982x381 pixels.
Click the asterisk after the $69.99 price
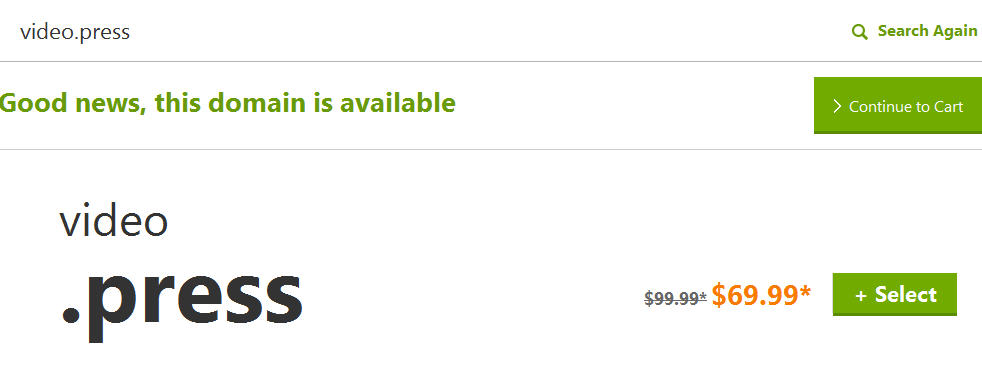click(x=805, y=291)
